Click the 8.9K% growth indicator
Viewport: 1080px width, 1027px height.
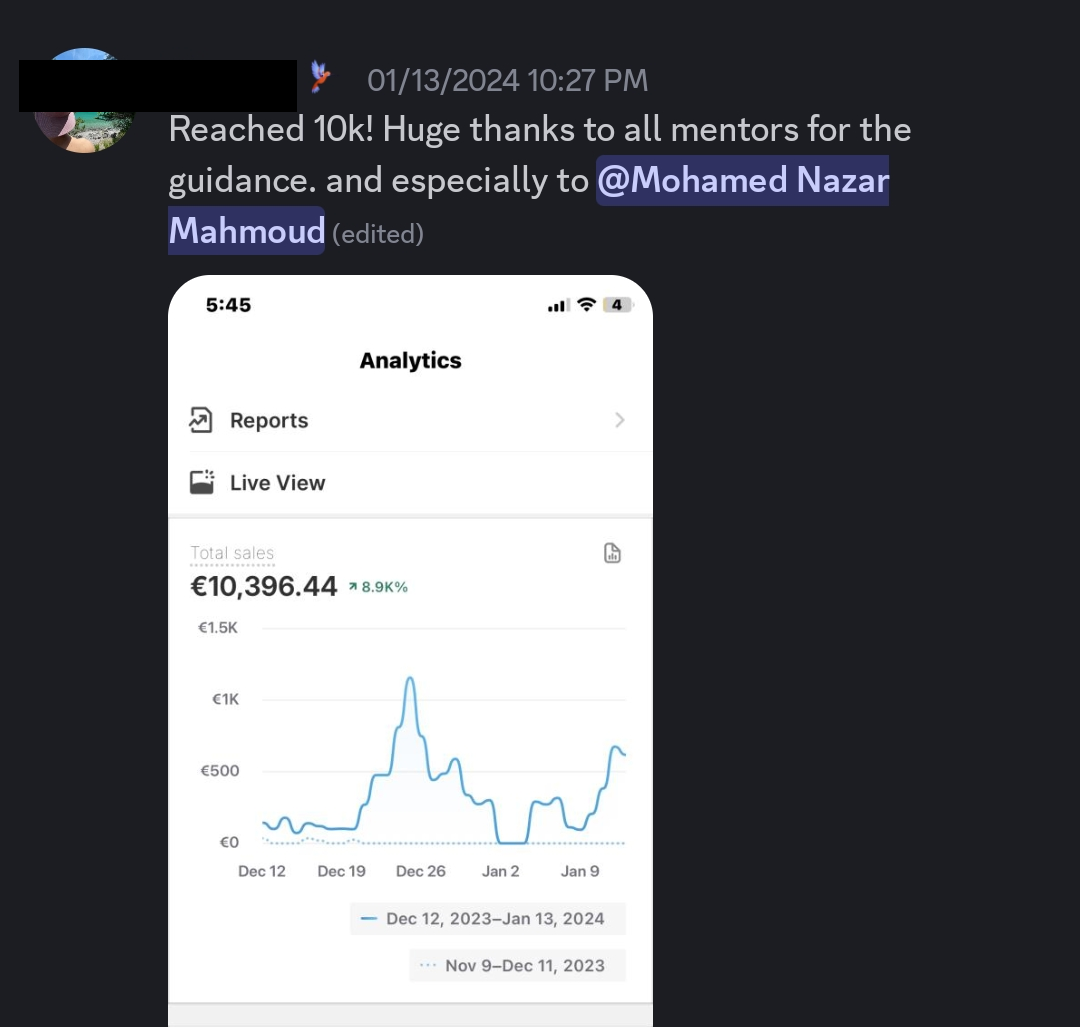[378, 587]
